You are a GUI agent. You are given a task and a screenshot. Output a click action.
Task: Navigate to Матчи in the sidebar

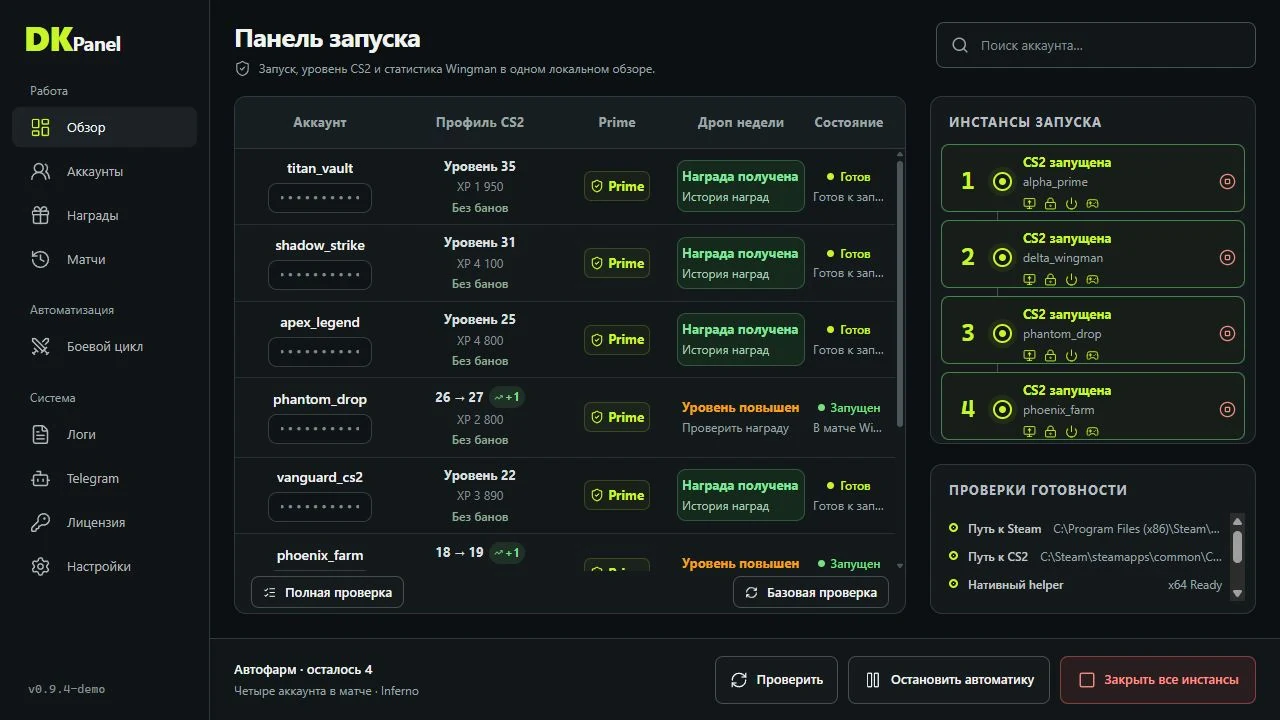105,259
